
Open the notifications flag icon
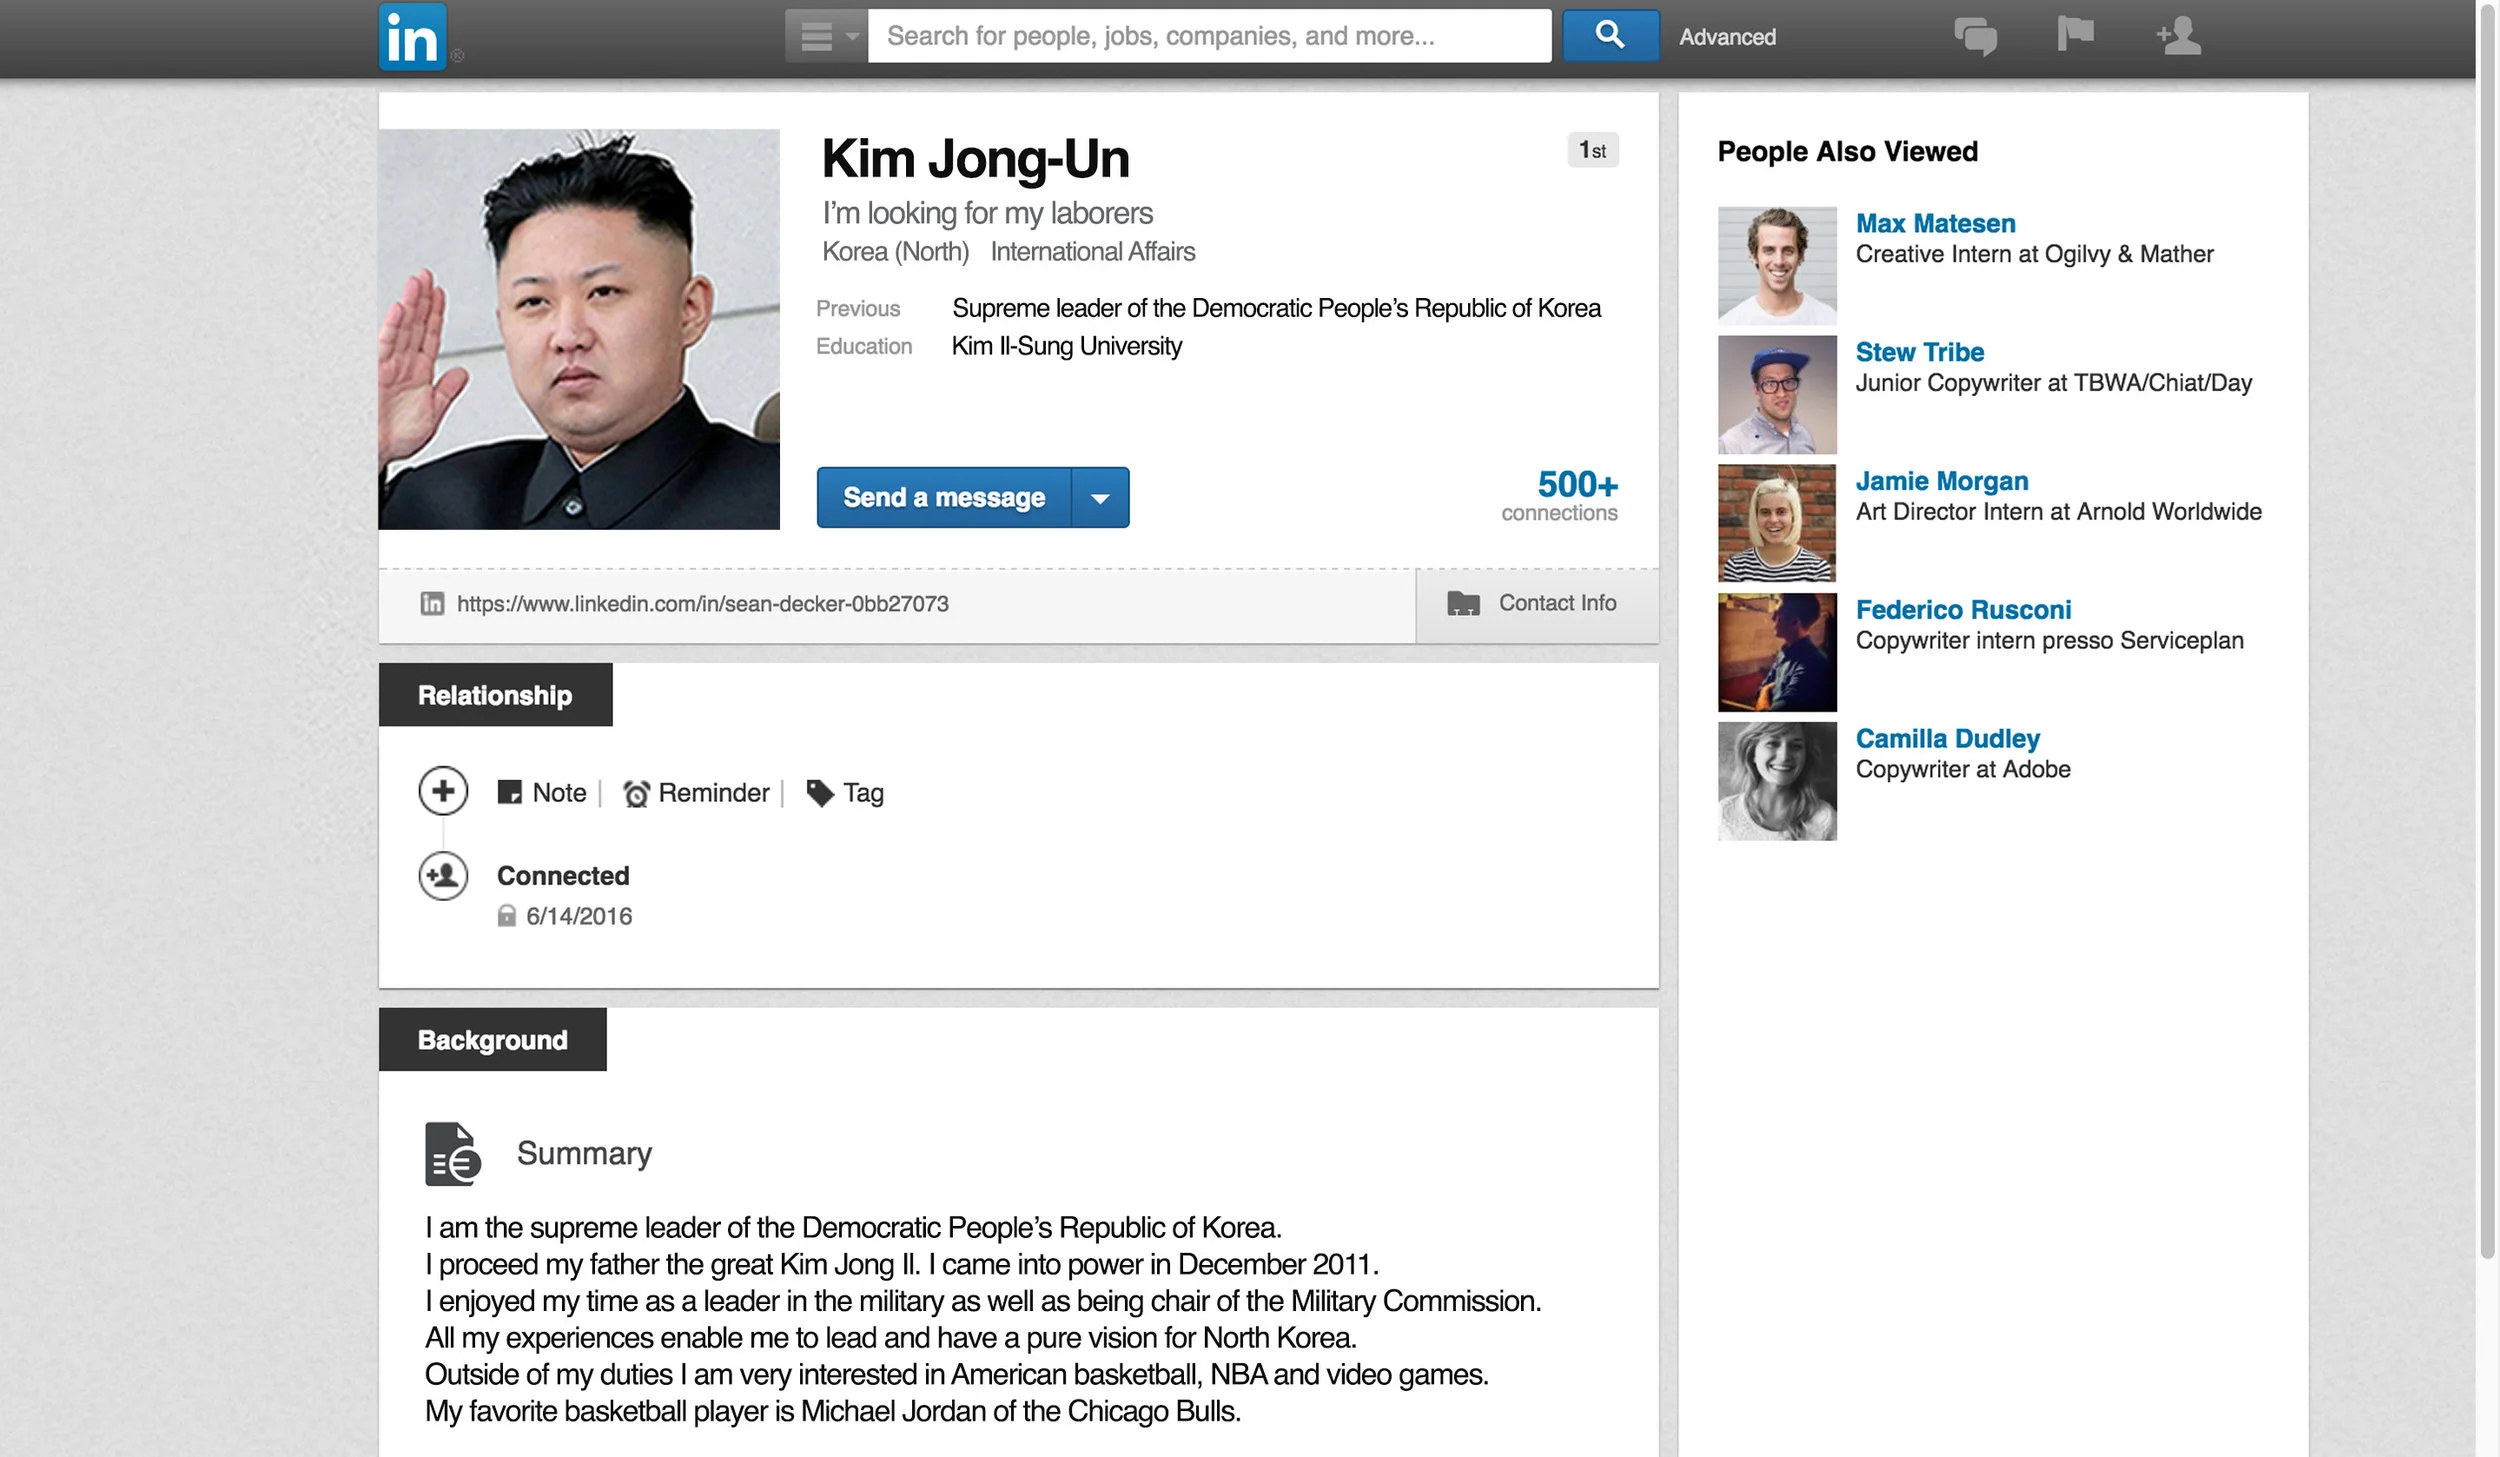[x=2075, y=34]
